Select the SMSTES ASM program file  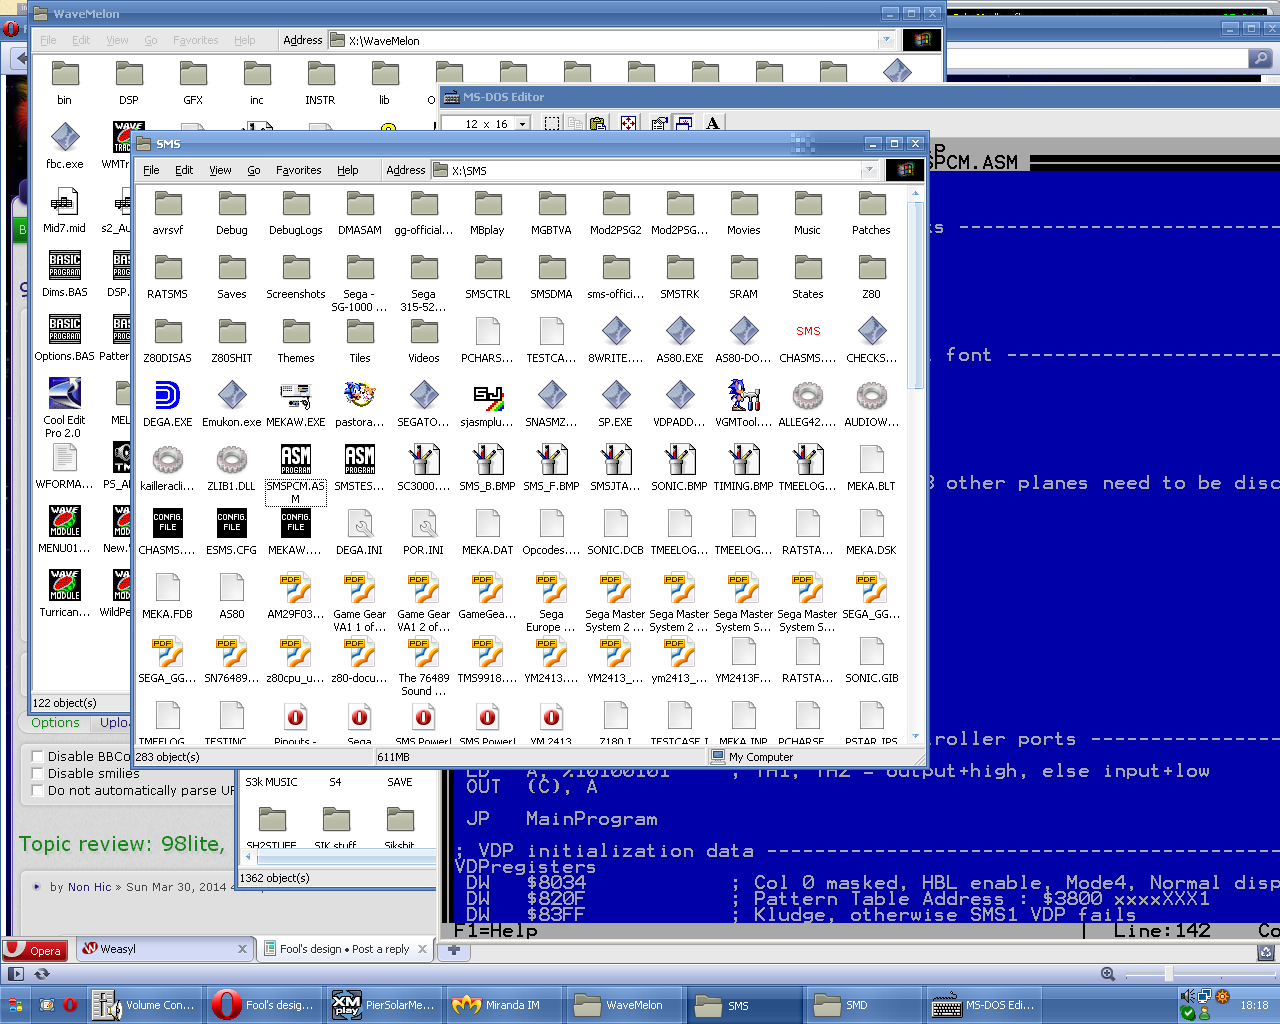click(360, 460)
